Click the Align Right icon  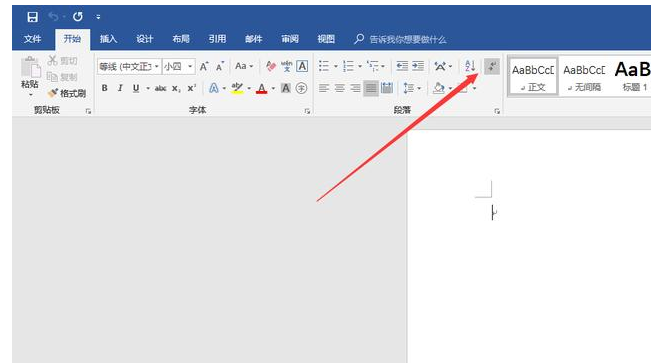coord(355,88)
